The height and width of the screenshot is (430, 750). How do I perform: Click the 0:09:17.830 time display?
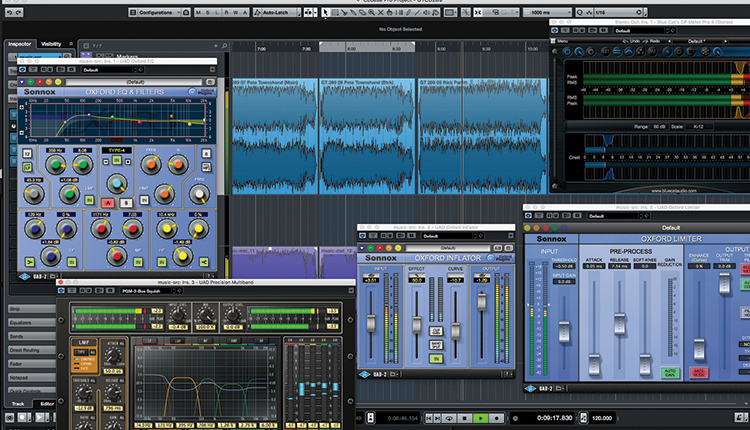pos(554,418)
